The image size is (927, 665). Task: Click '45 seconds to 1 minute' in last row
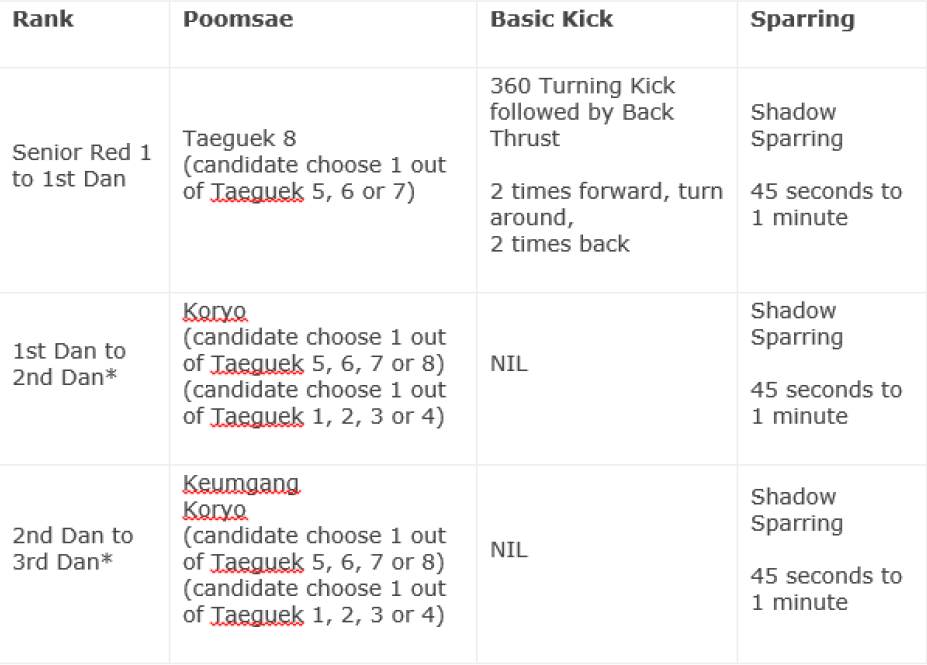tap(826, 589)
